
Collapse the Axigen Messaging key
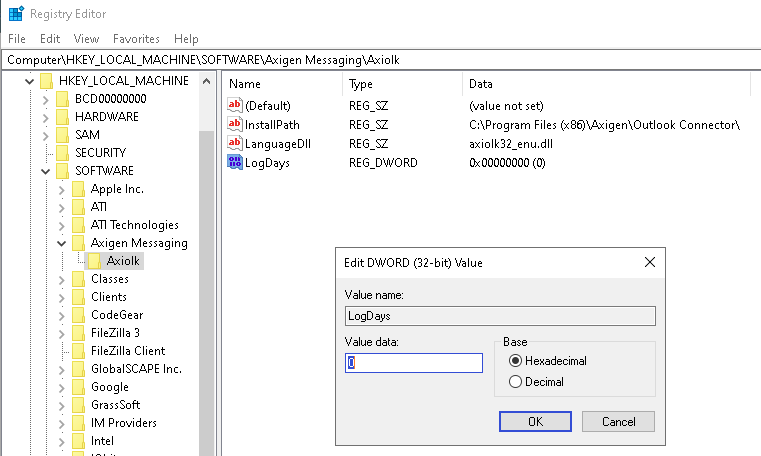pyautogui.click(x=62, y=243)
